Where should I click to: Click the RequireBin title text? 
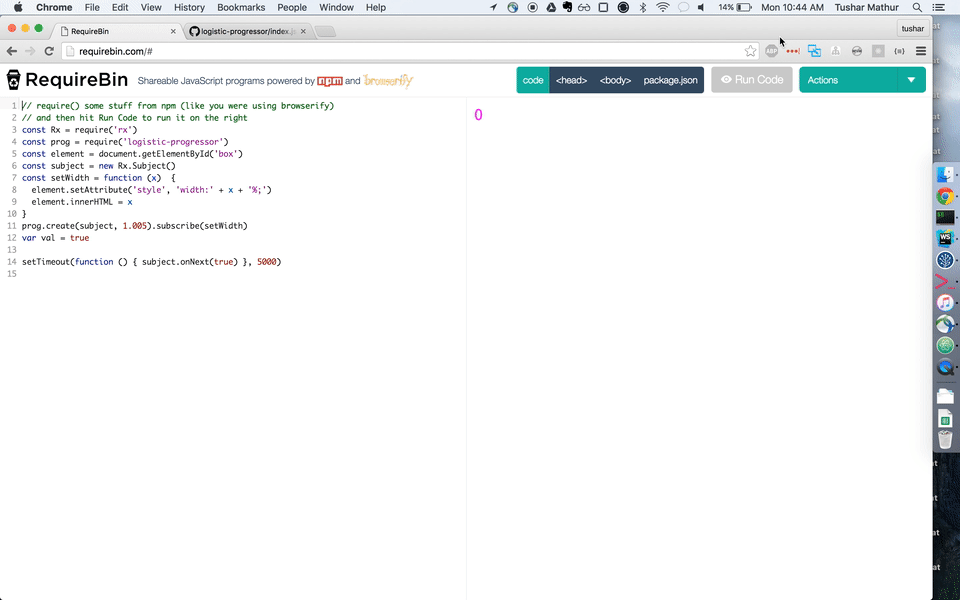[77, 80]
